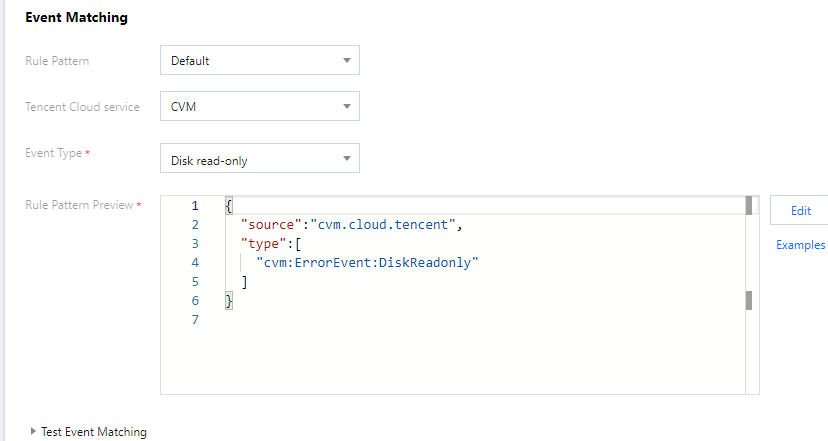The height and width of the screenshot is (441, 828).
Task: Click the arrow icon in the CVM selector
Action: (x=347, y=106)
